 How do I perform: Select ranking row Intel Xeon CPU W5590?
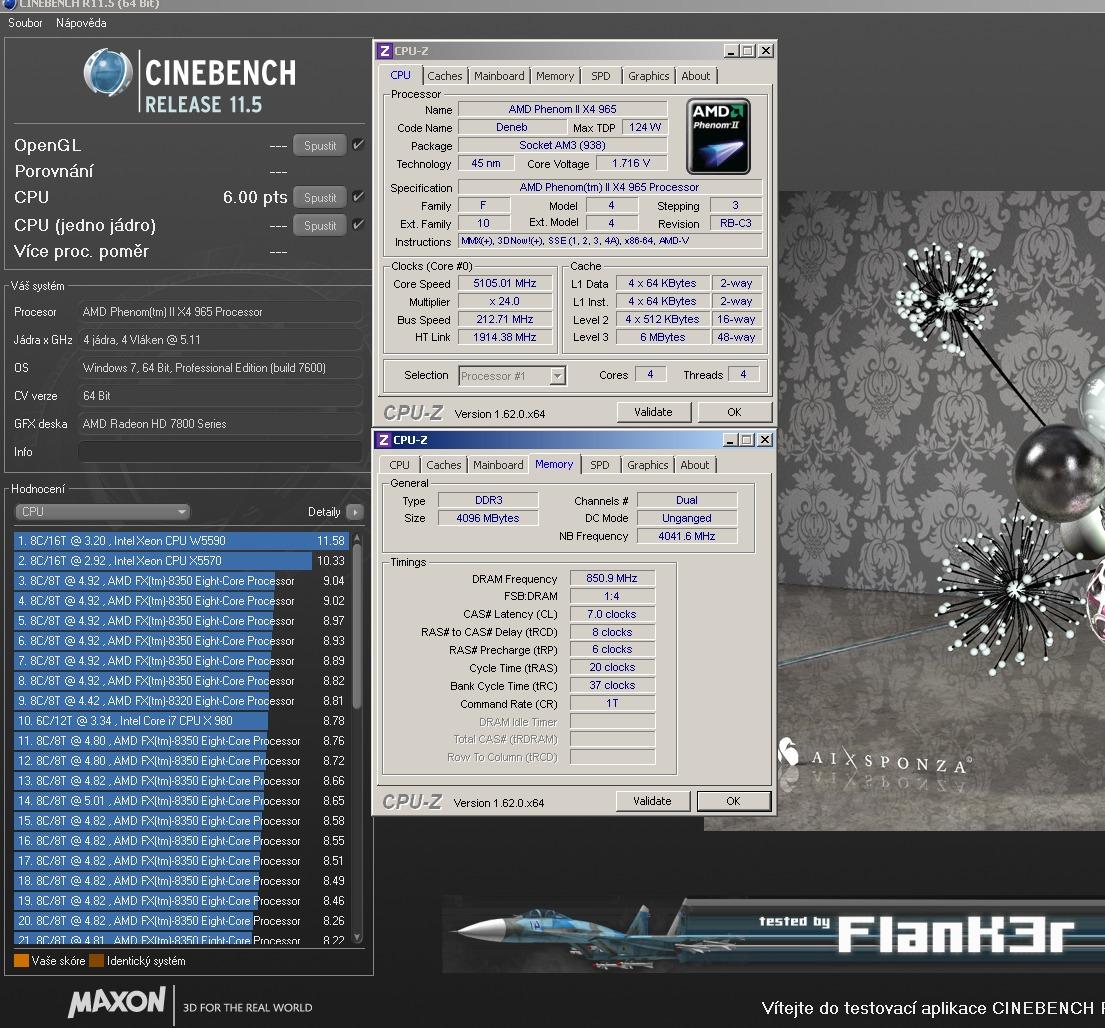181,540
